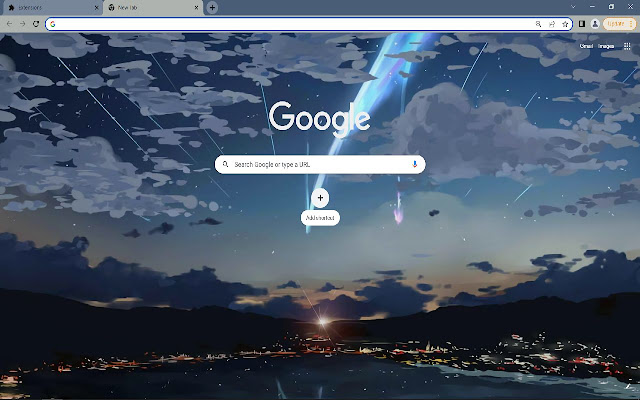Bookmark this tab with the star
The height and width of the screenshot is (400, 640).
tap(565, 24)
